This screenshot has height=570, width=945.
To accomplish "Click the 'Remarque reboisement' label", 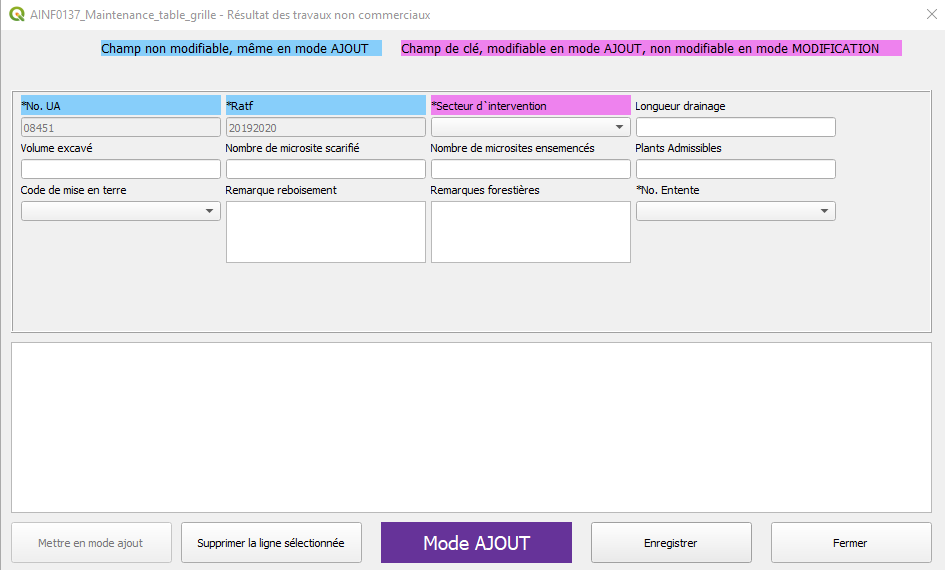I will (x=281, y=190).
